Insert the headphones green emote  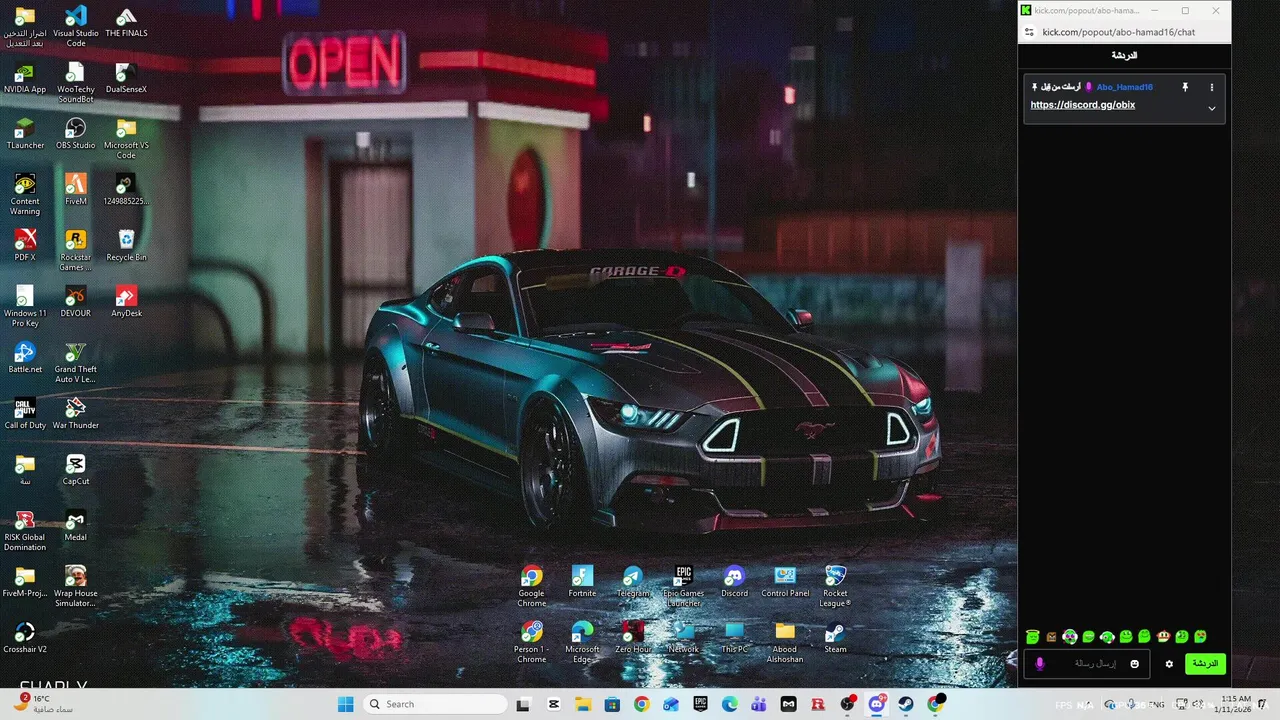click(x=1107, y=636)
